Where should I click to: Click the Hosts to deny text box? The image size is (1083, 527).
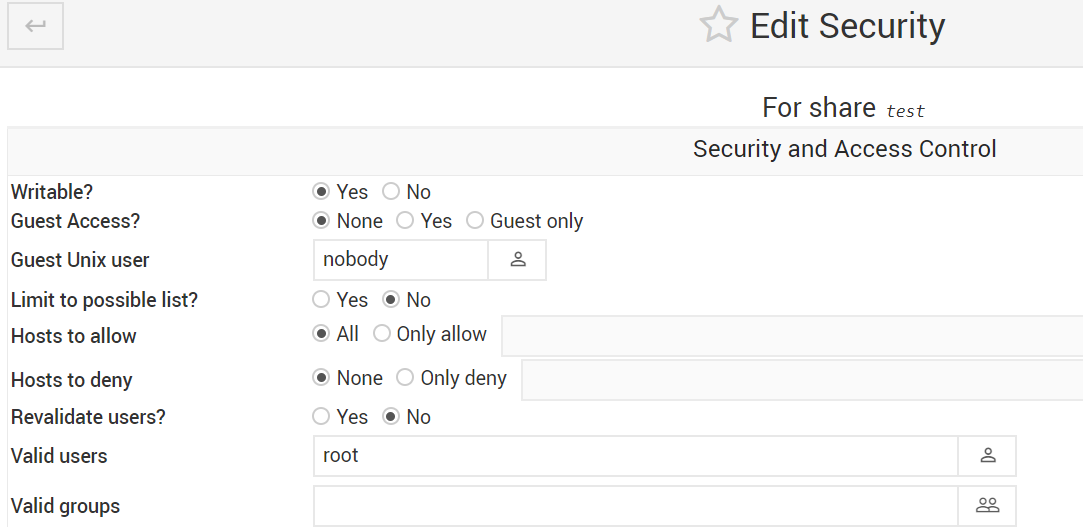[800, 380]
